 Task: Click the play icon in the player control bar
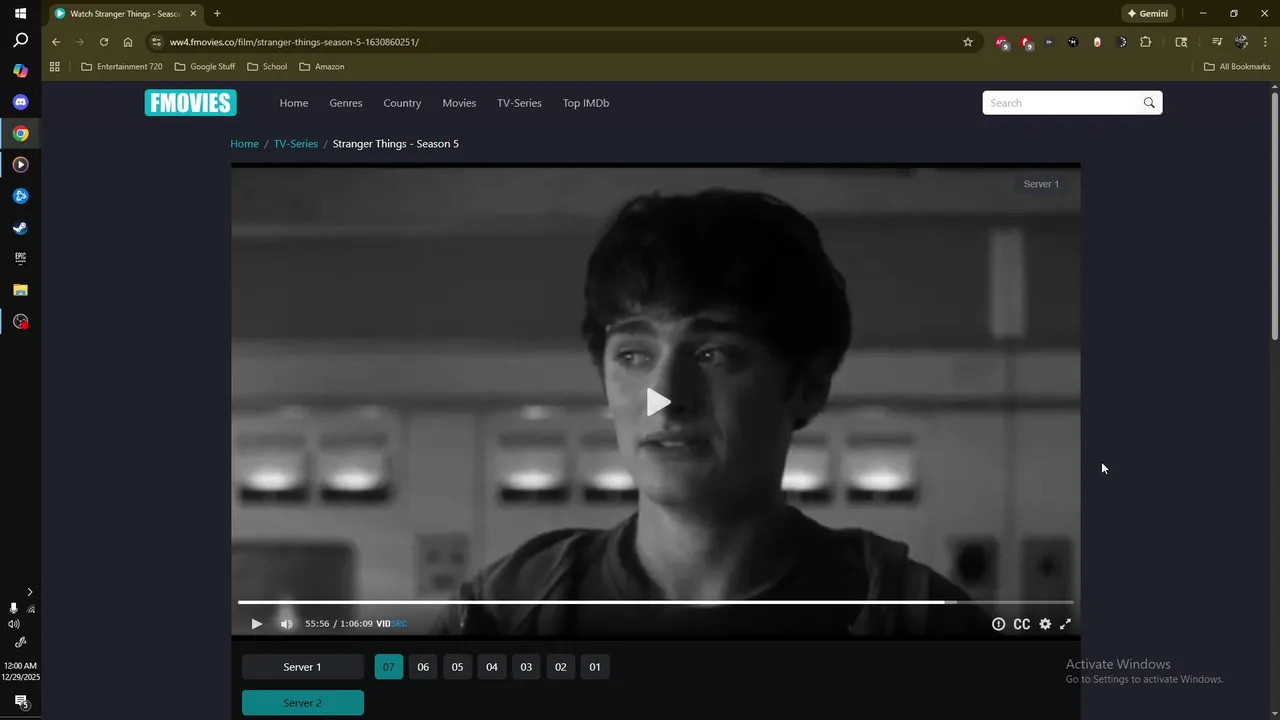click(256, 624)
